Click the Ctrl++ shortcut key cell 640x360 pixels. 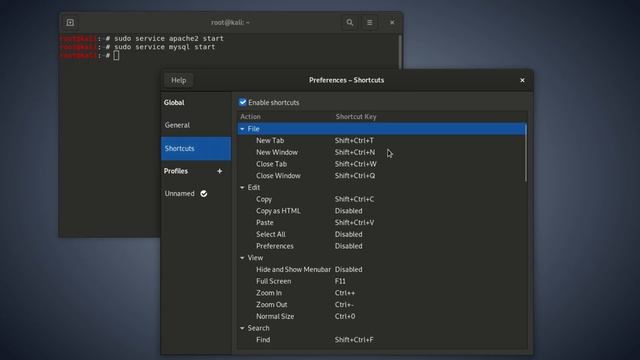point(345,293)
